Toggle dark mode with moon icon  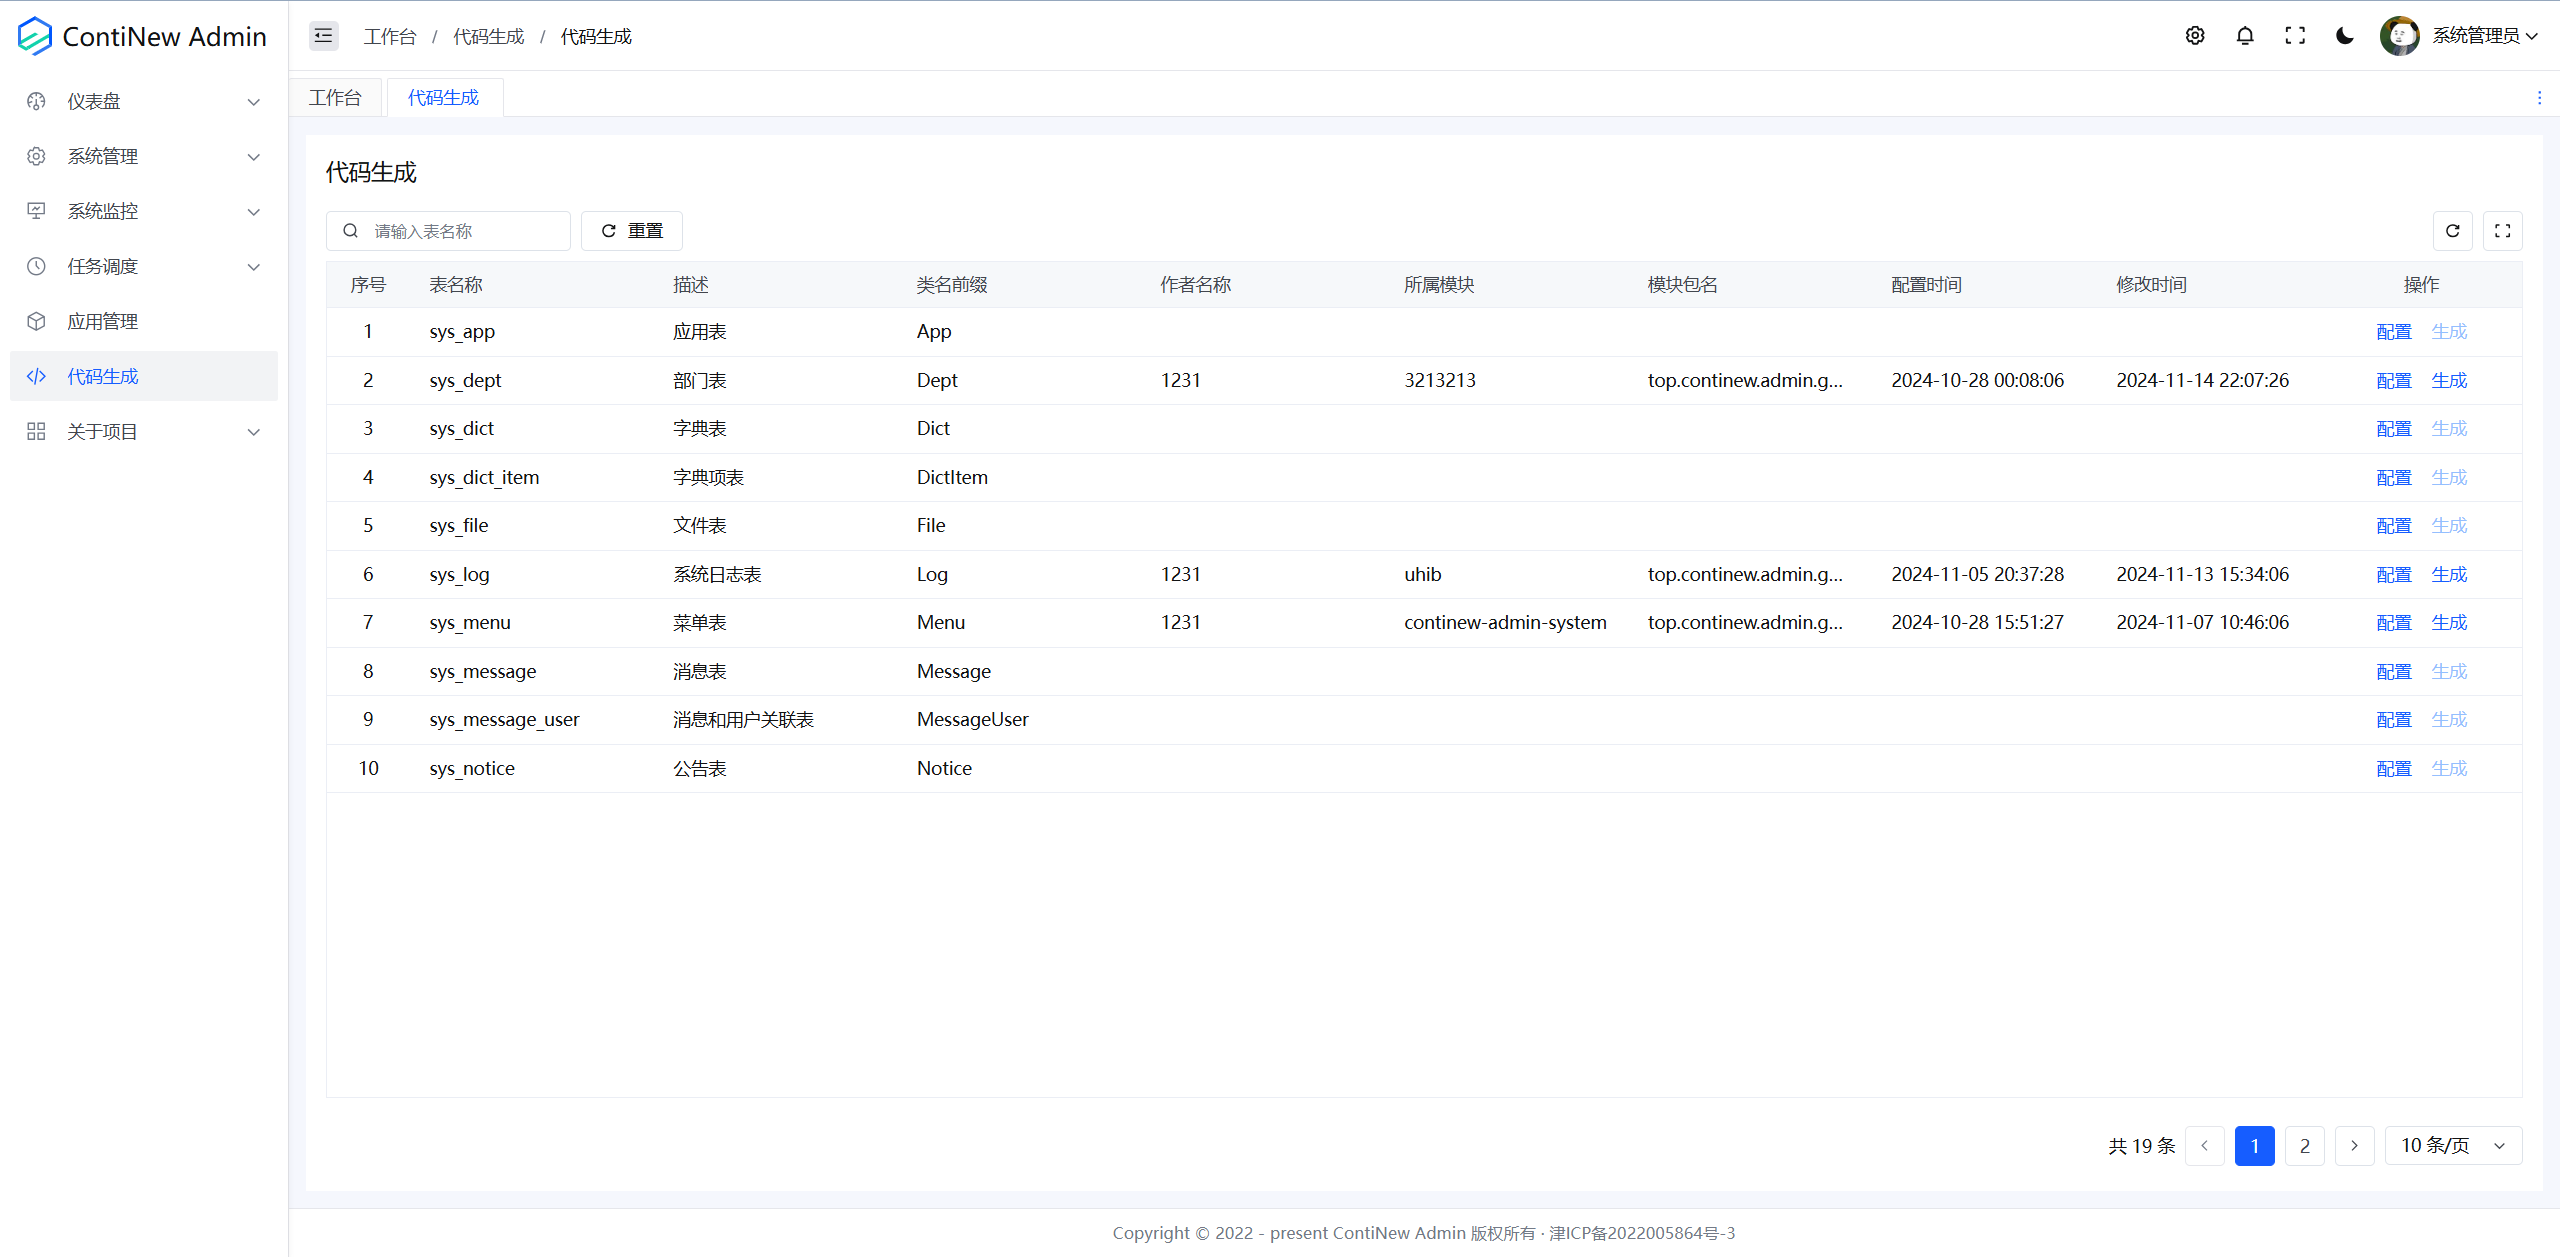(x=2344, y=36)
